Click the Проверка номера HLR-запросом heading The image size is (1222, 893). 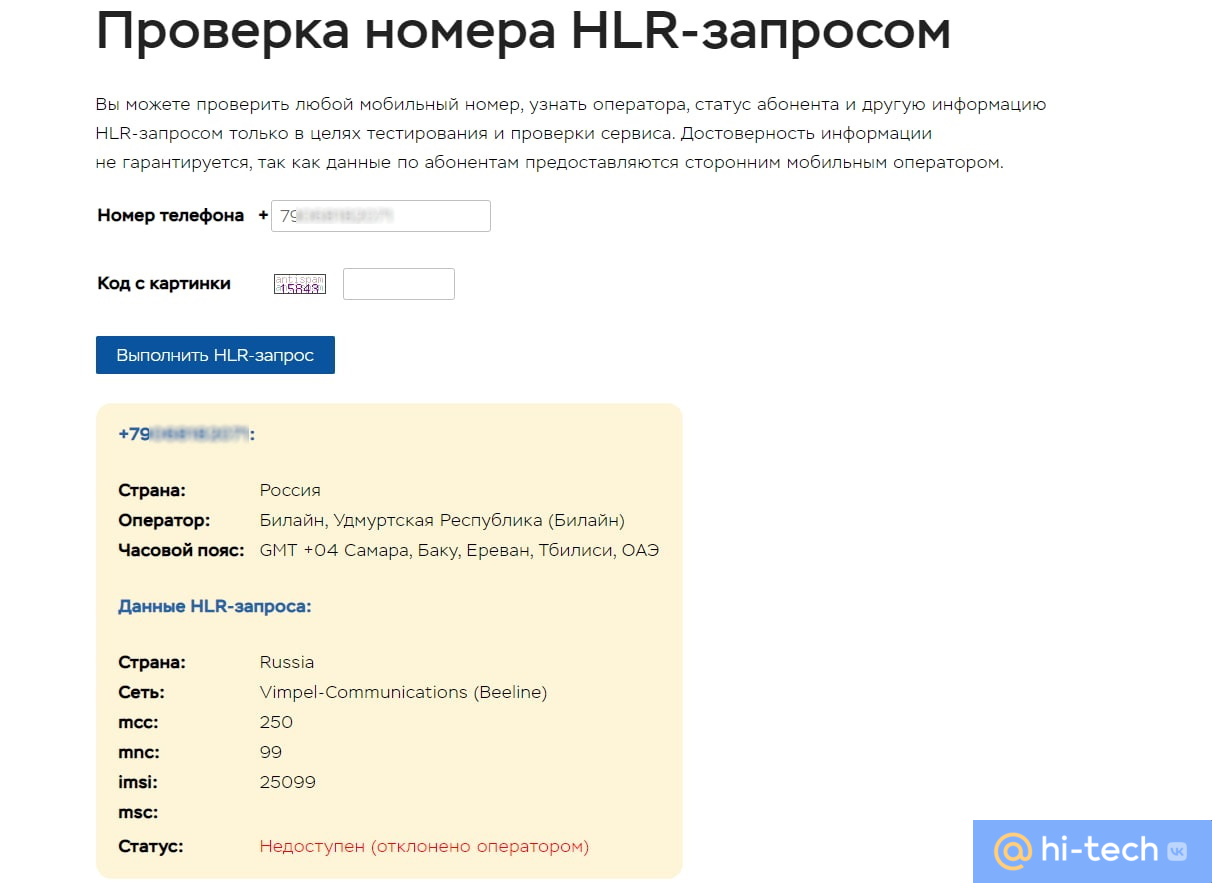(x=523, y=32)
